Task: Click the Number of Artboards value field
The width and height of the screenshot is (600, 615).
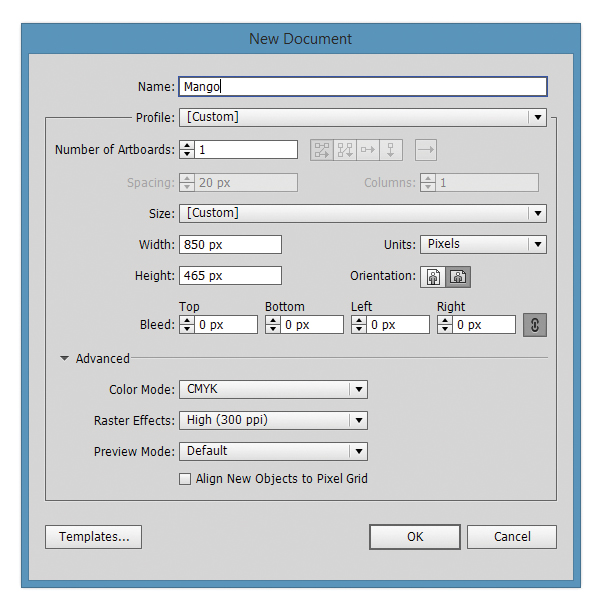Action: (x=246, y=150)
